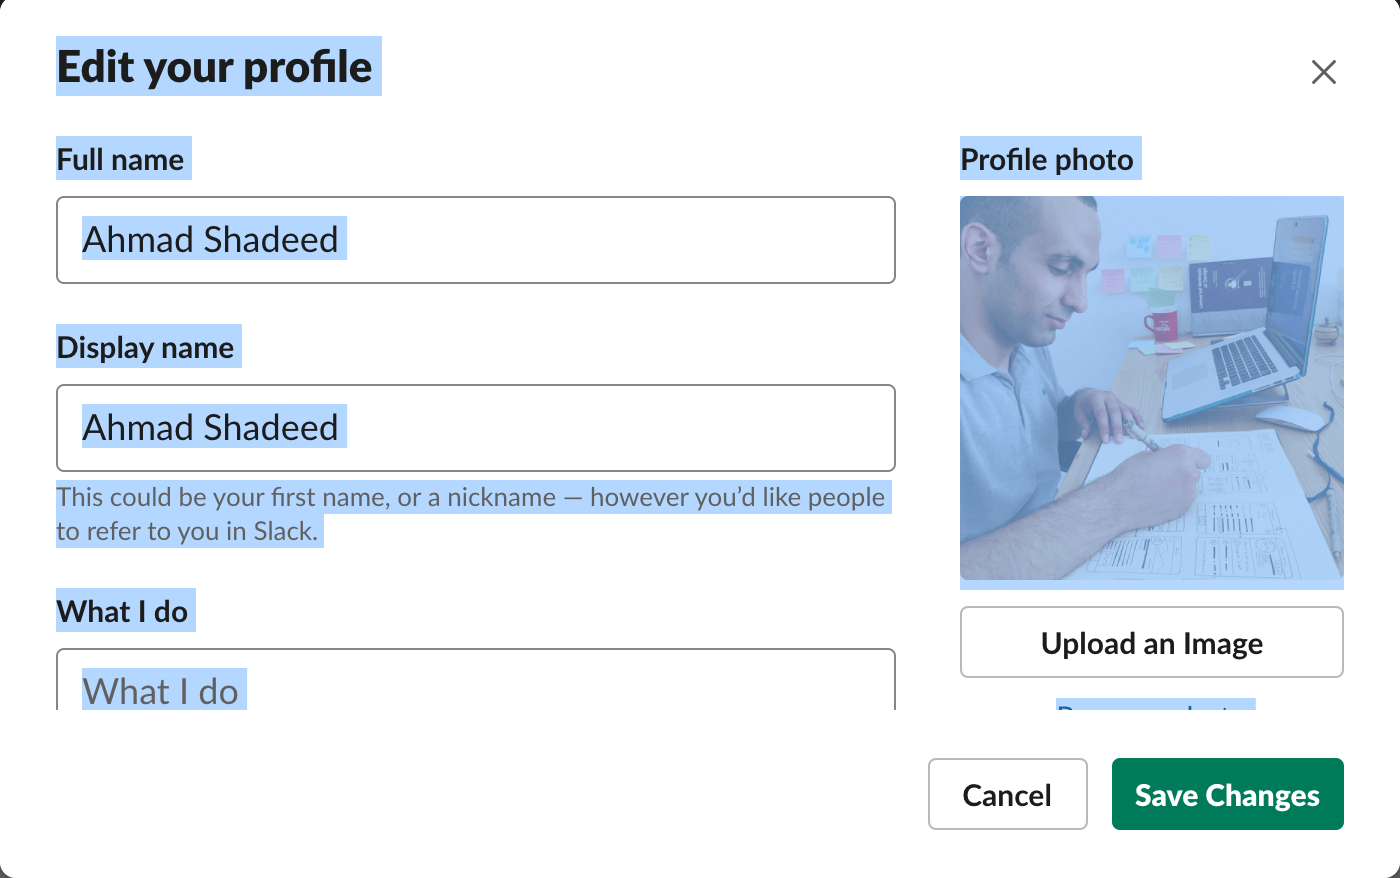
Task: Click the red mug in profile photo
Action: pyautogui.click(x=1161, y=325)
